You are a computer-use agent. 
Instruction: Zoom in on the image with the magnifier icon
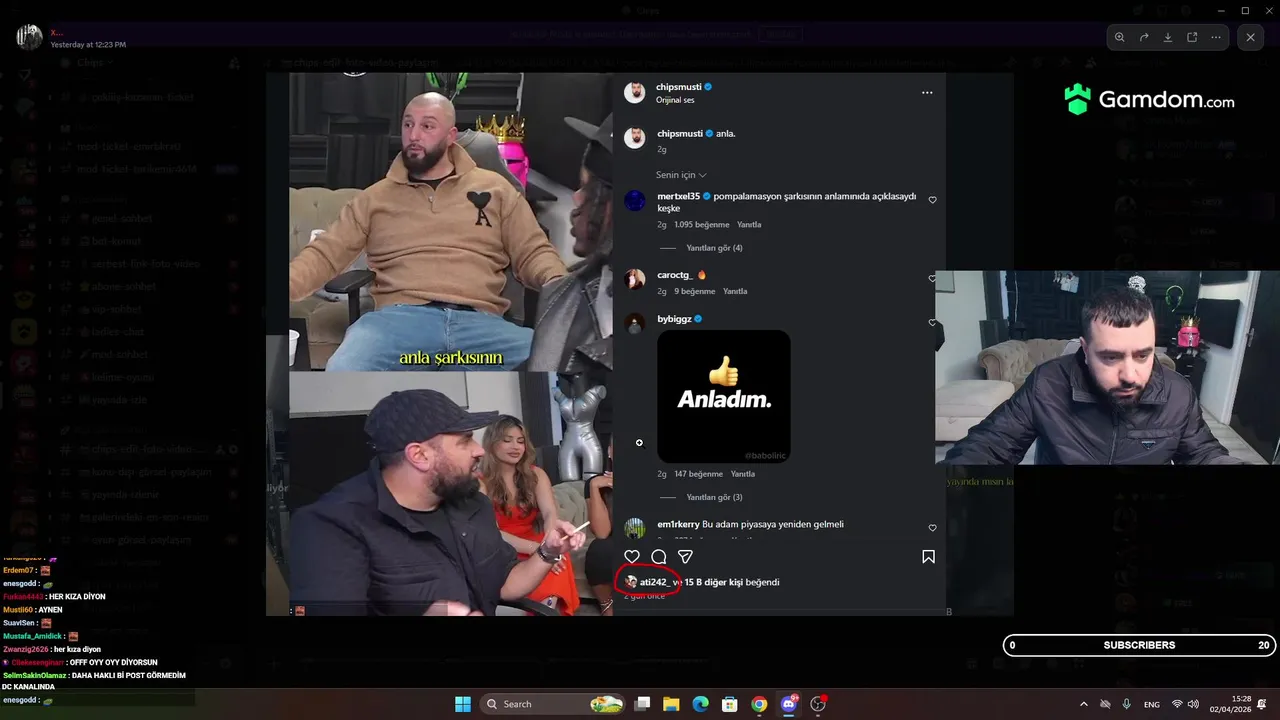tap(1120, 37)
